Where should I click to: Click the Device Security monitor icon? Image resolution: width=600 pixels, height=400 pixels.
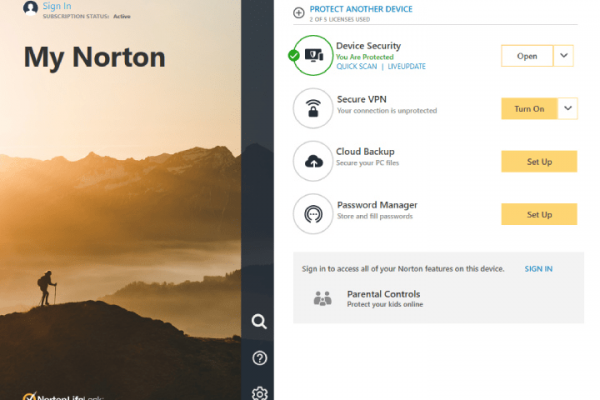tap(314, 56)
